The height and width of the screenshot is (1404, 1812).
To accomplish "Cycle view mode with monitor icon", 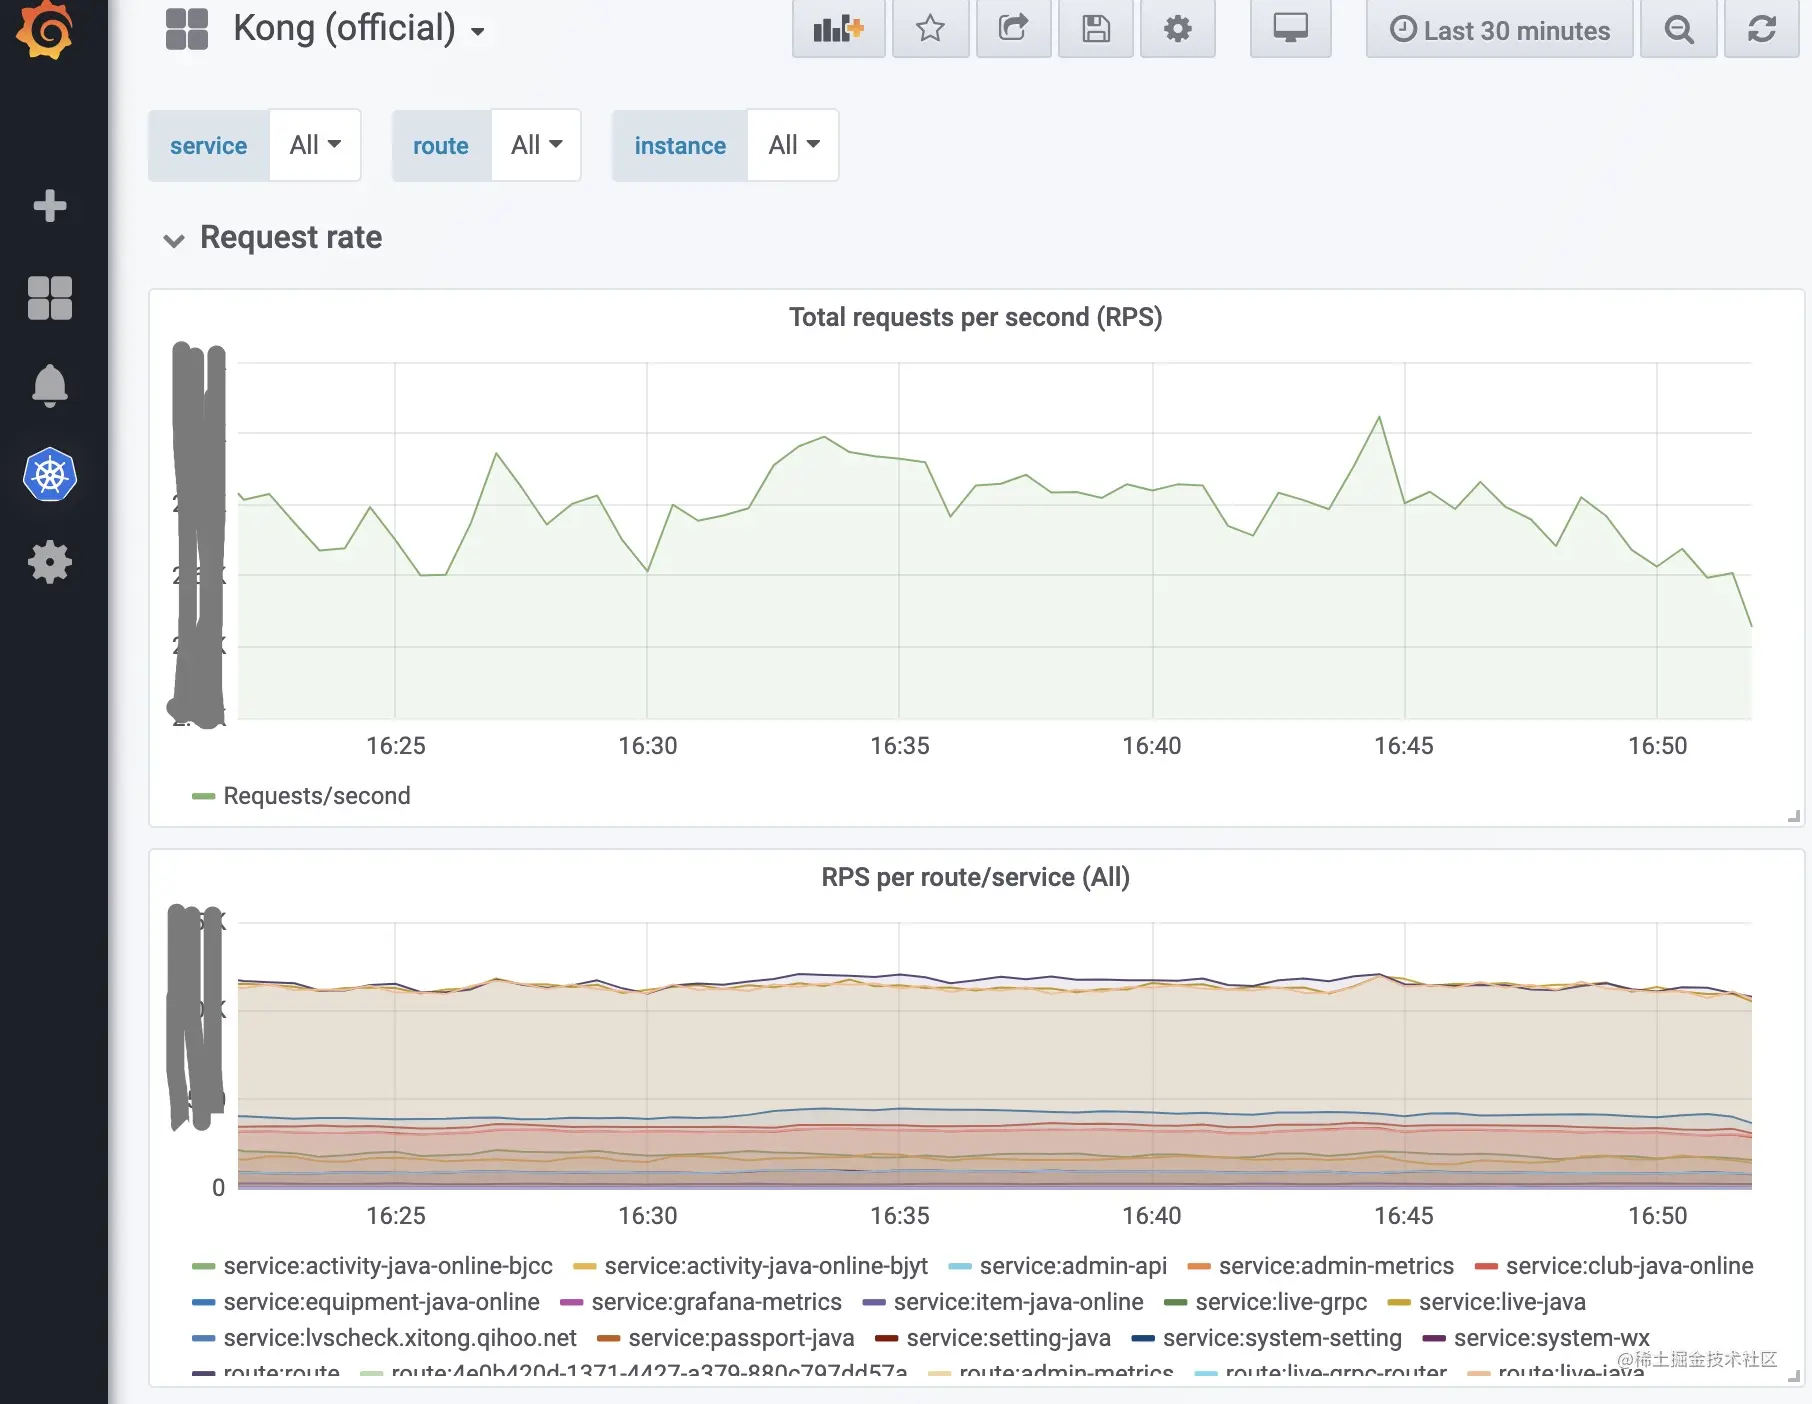I will point(1290,29).
